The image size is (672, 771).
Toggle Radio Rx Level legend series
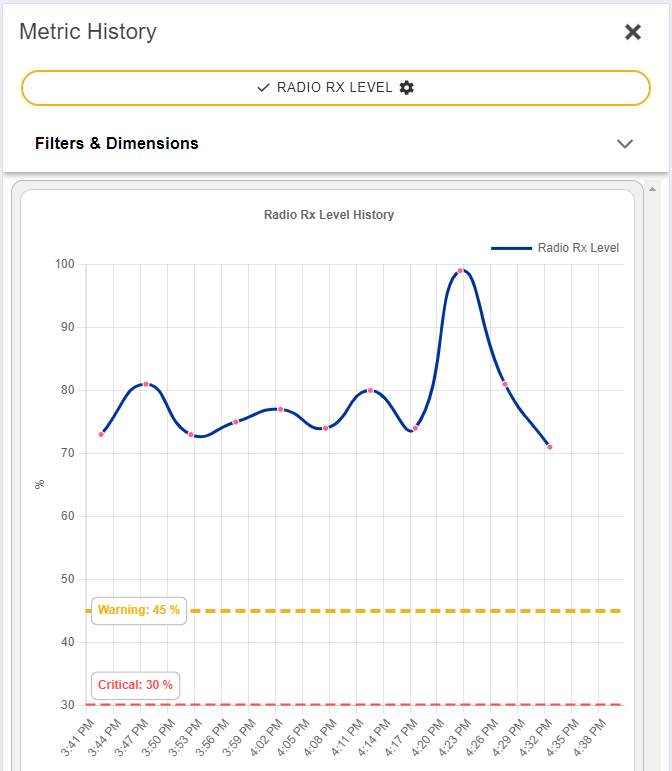[x=578, y=248]
